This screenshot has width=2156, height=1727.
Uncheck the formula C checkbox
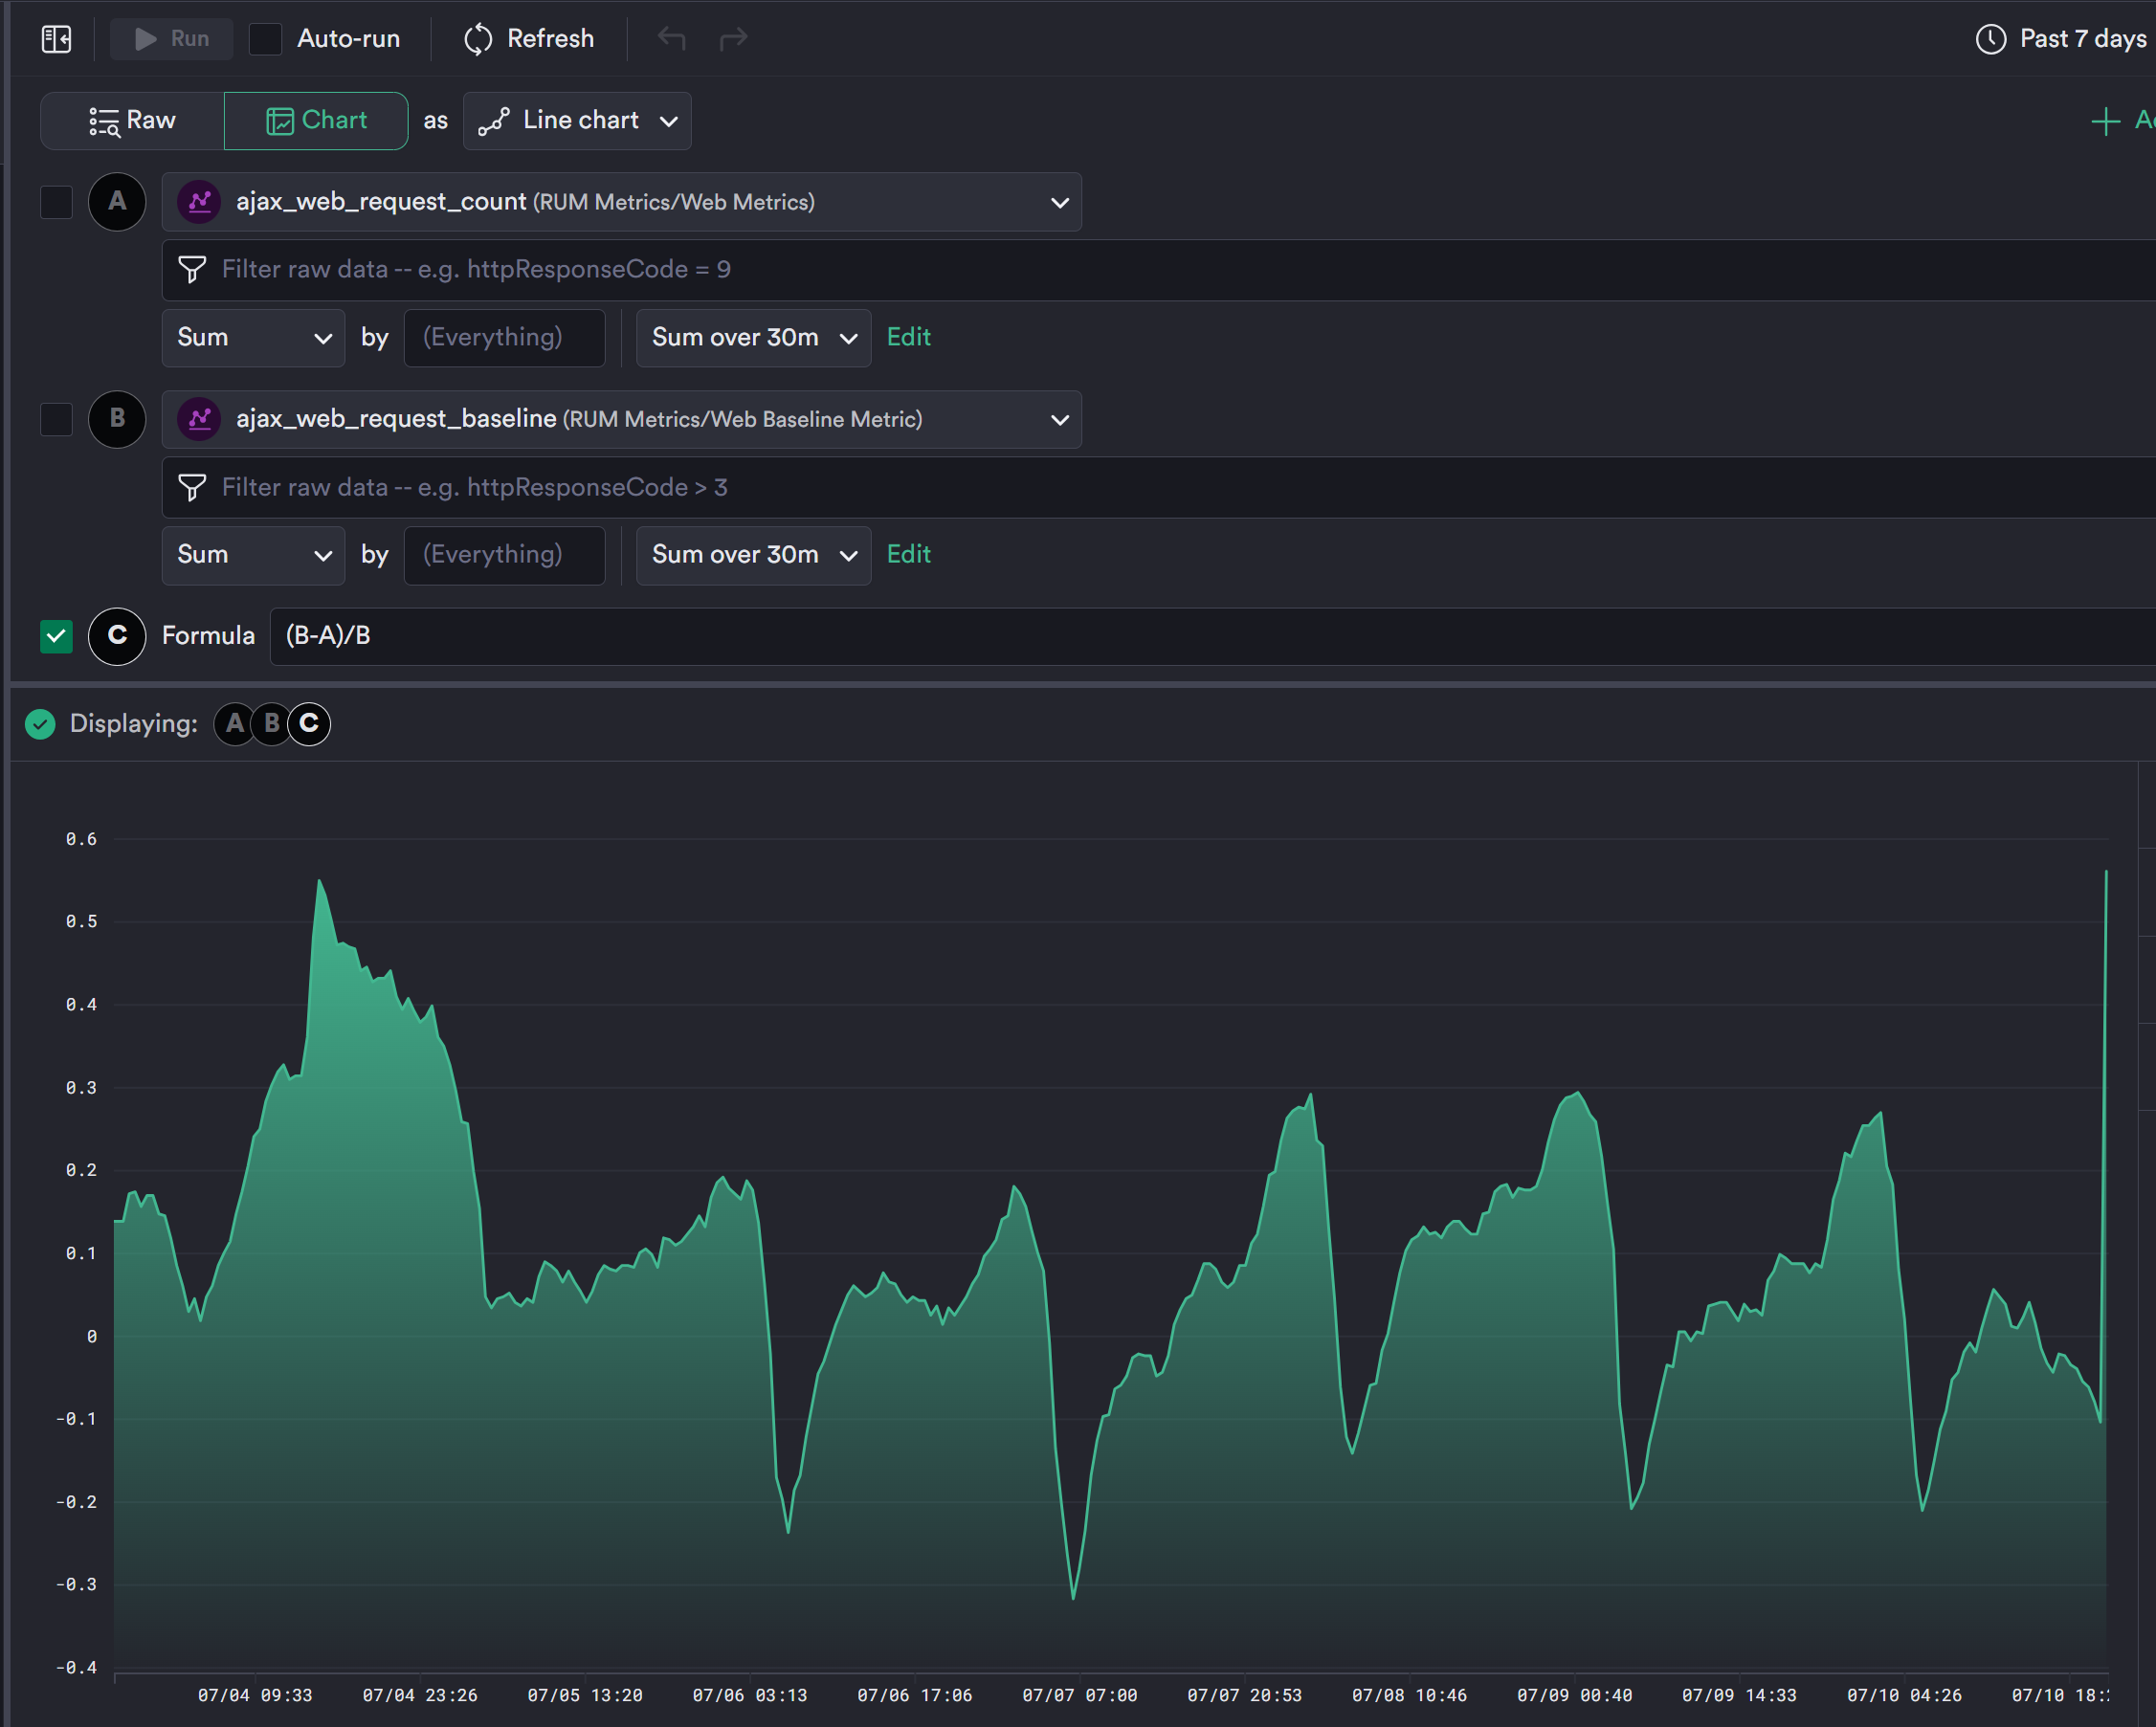pos(57,636)
